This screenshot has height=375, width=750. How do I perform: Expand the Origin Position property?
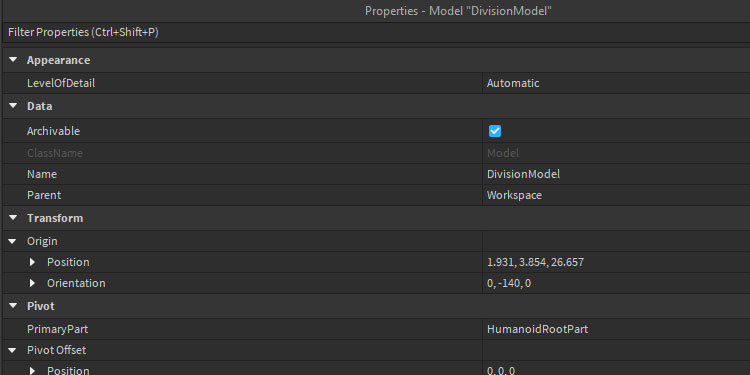coord(32,262)
